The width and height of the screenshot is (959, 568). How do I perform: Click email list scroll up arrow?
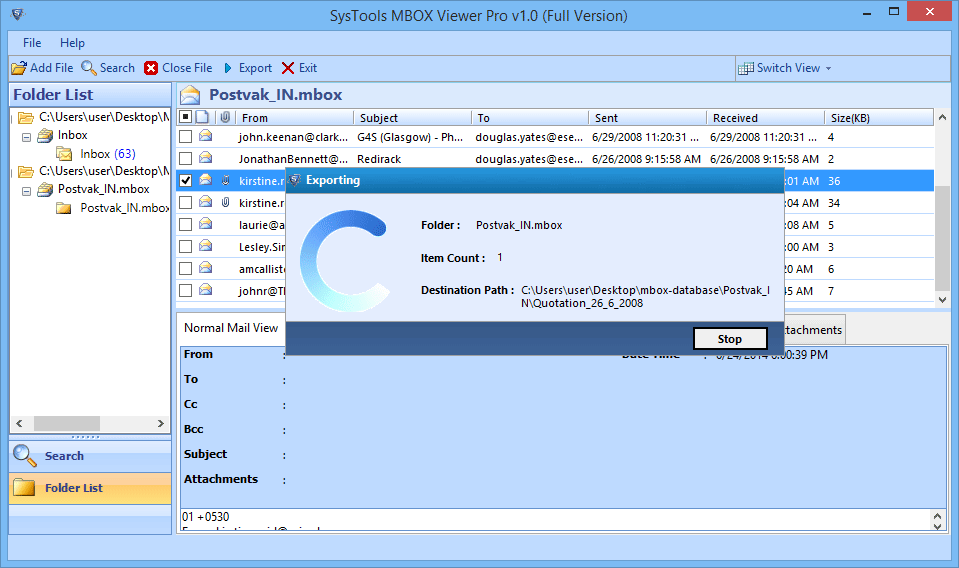point(942,117)
